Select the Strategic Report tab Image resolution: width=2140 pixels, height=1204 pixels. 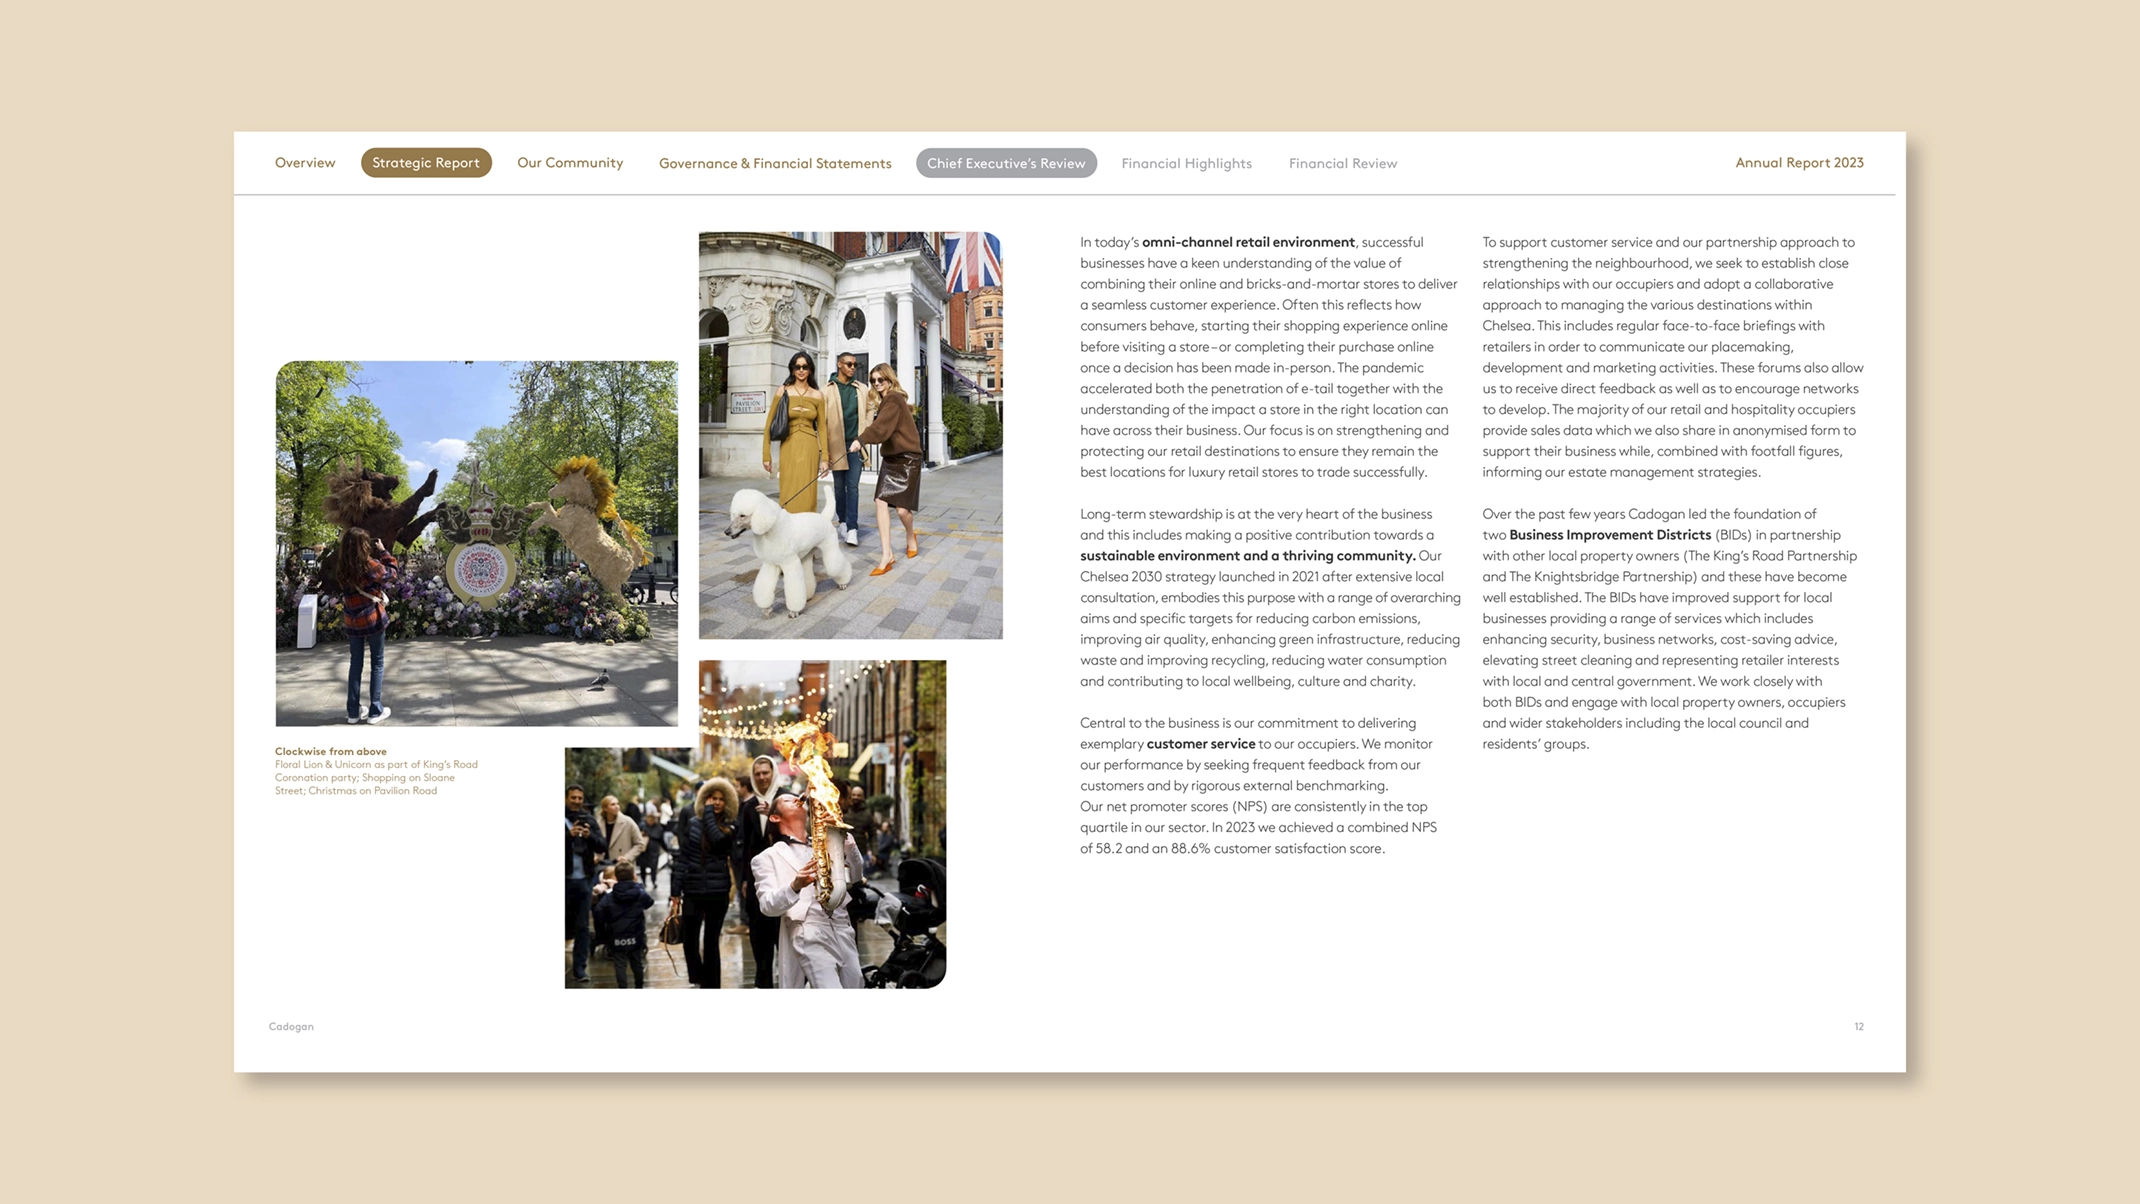point(426,163)
